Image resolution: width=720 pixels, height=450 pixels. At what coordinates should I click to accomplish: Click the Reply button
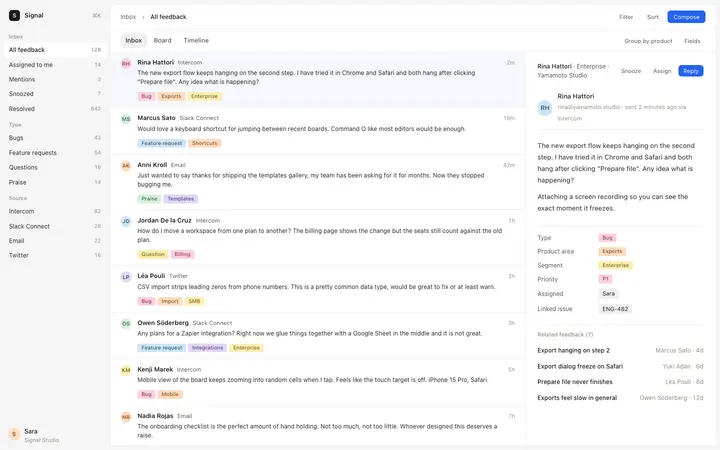click(691, 71)
